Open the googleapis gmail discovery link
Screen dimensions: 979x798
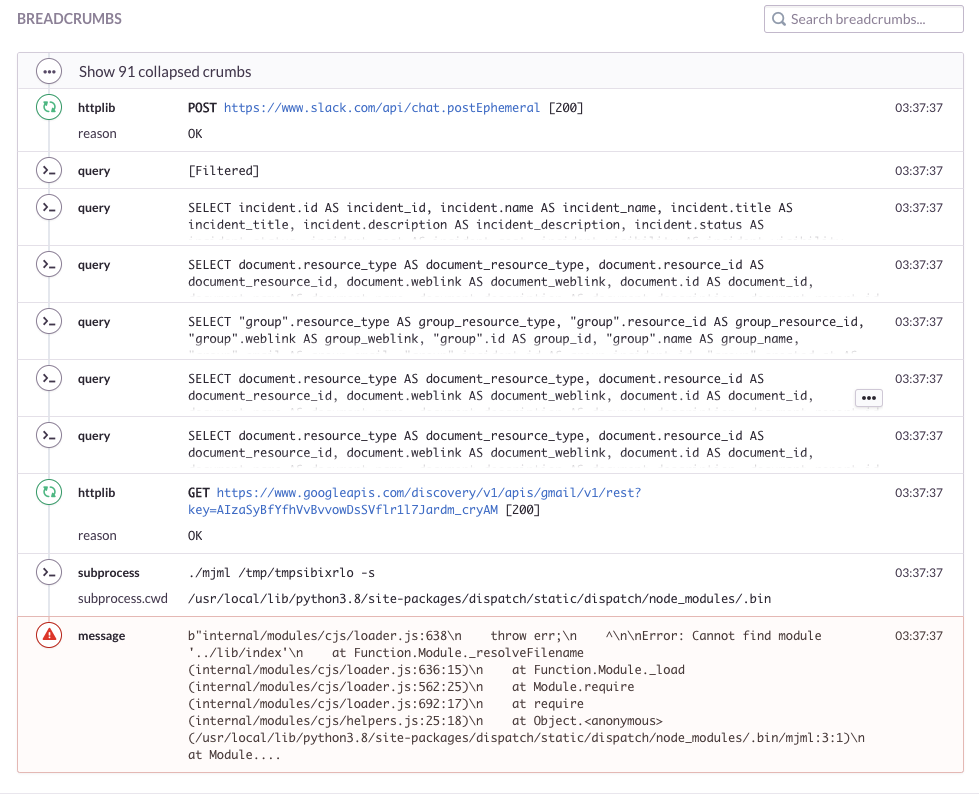415,501
